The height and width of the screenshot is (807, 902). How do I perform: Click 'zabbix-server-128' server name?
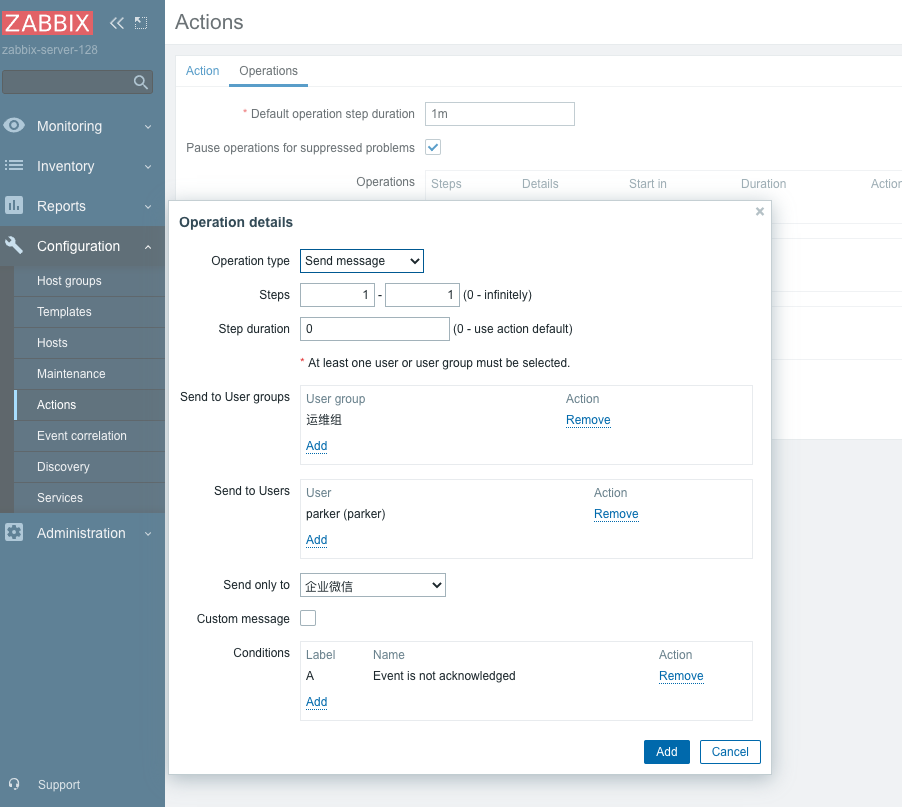tap(49, 49)
